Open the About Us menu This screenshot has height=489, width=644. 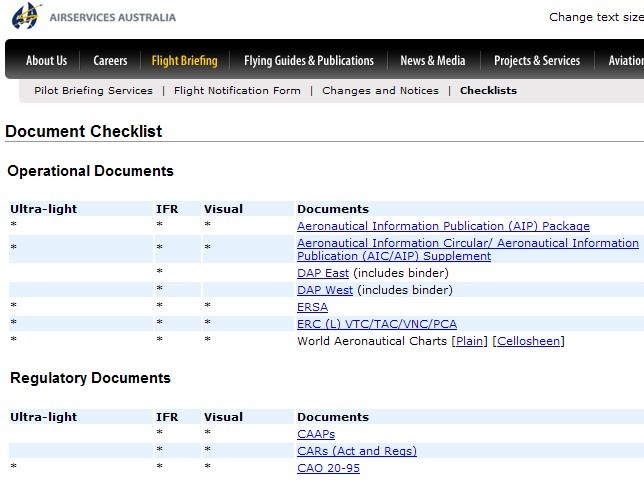point(46,61)
